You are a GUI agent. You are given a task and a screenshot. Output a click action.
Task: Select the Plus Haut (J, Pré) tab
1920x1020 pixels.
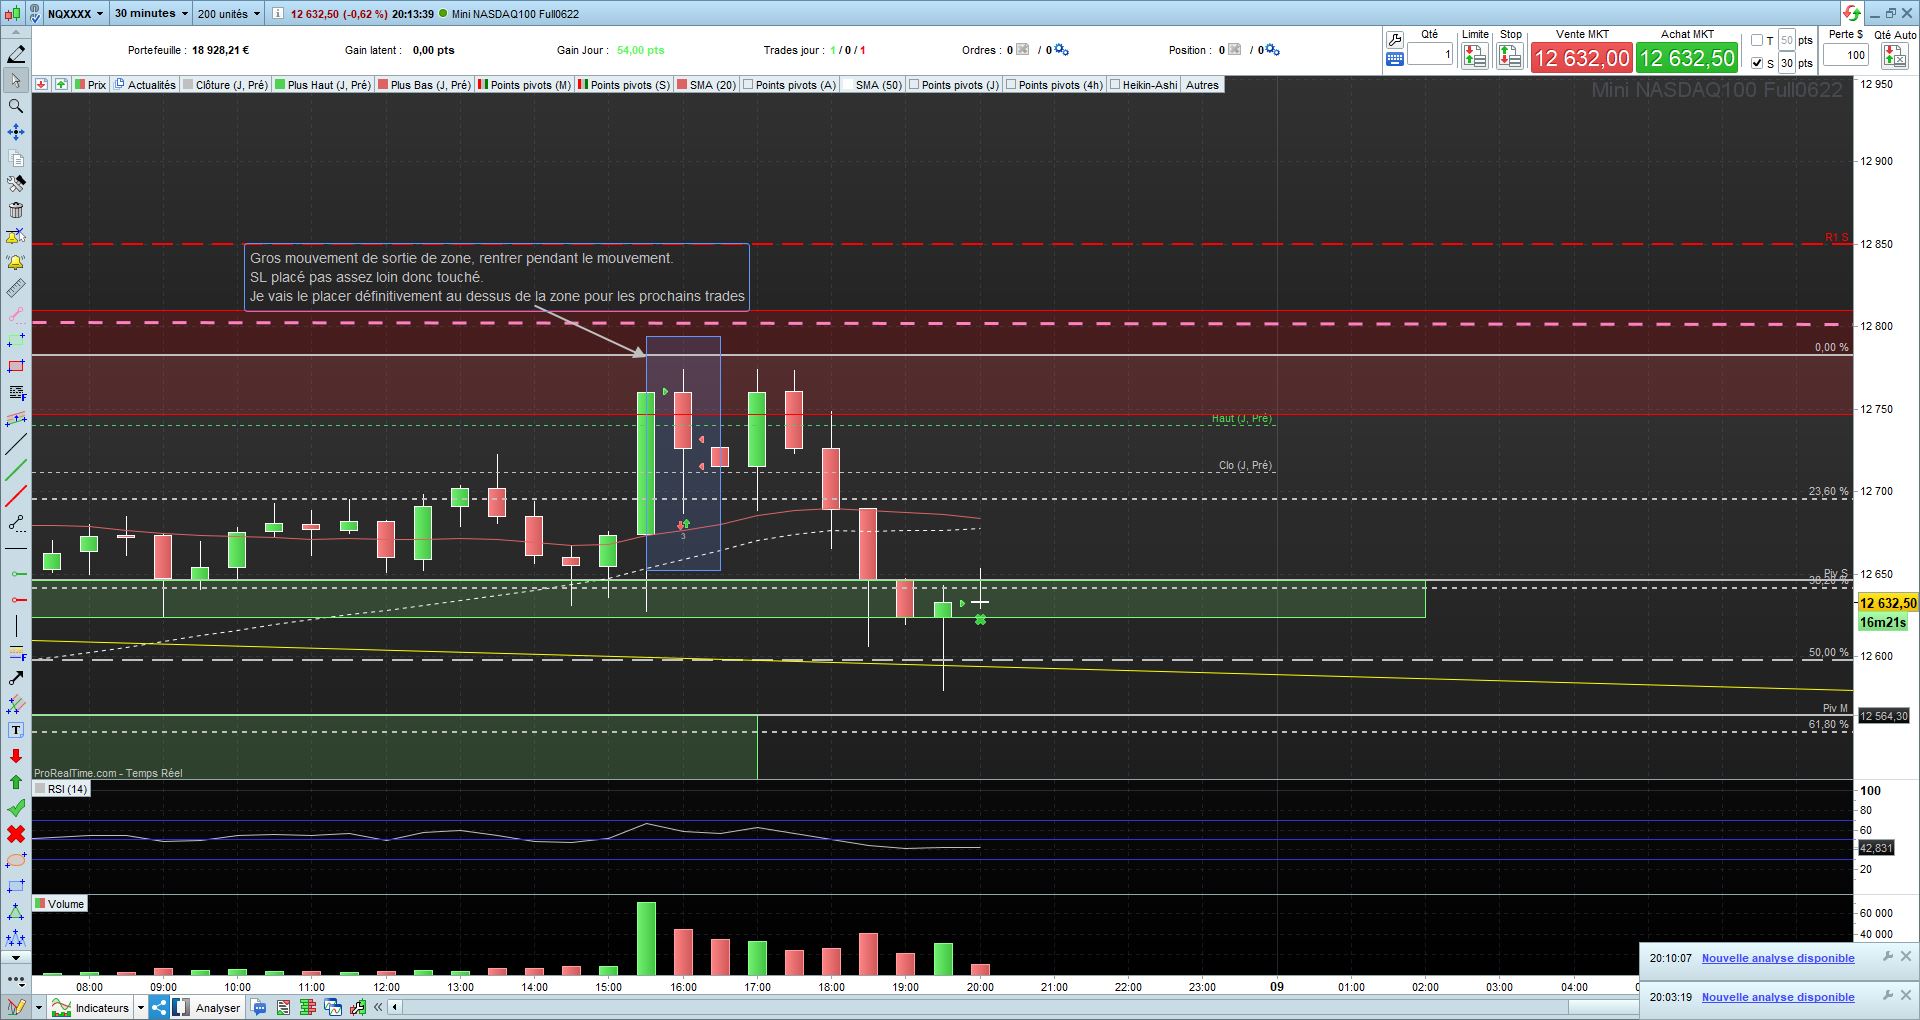pos(323,85)
